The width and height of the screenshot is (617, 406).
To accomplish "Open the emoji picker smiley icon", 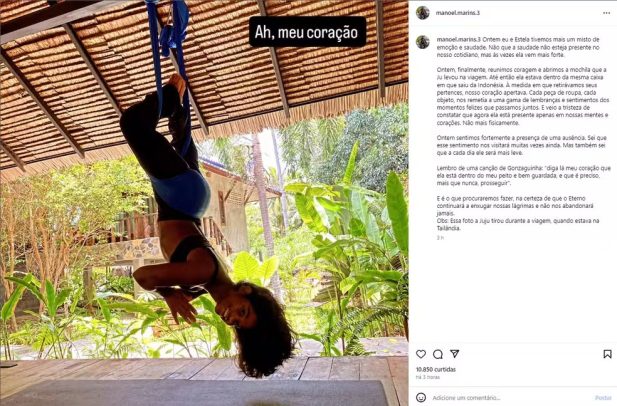I will [x=421, y=397].
